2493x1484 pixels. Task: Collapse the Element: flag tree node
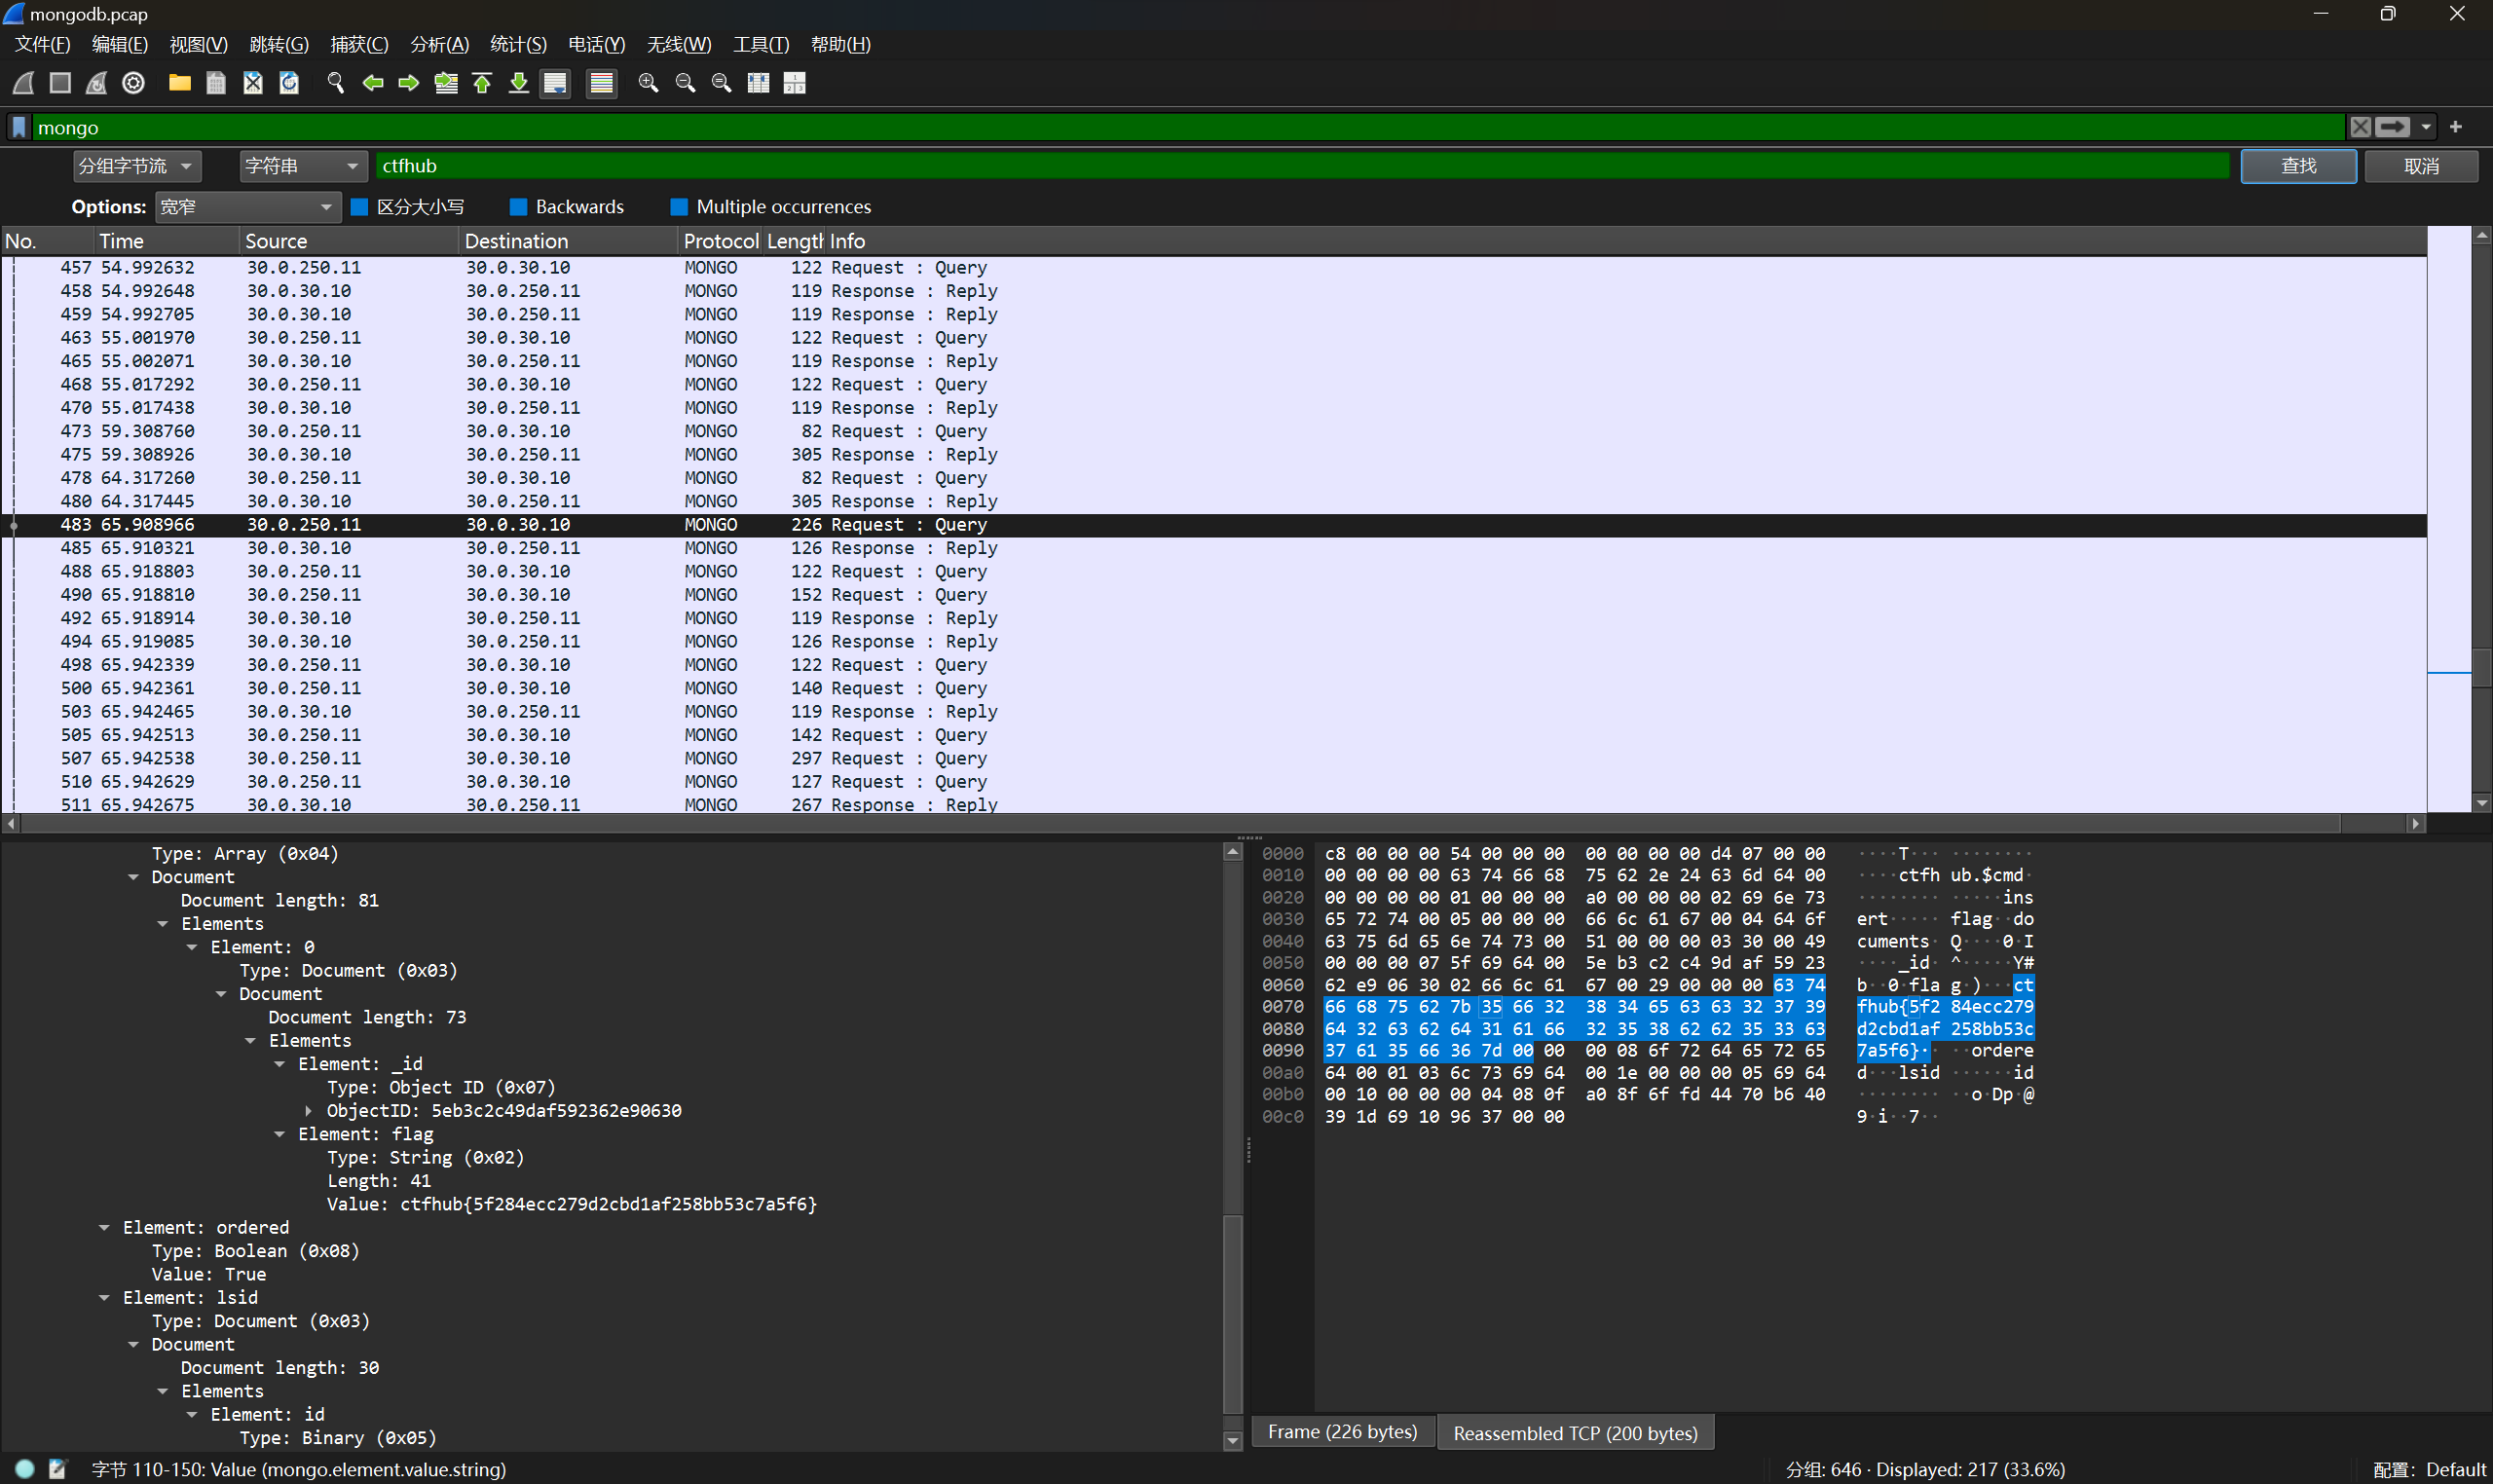coord(280,1134)
